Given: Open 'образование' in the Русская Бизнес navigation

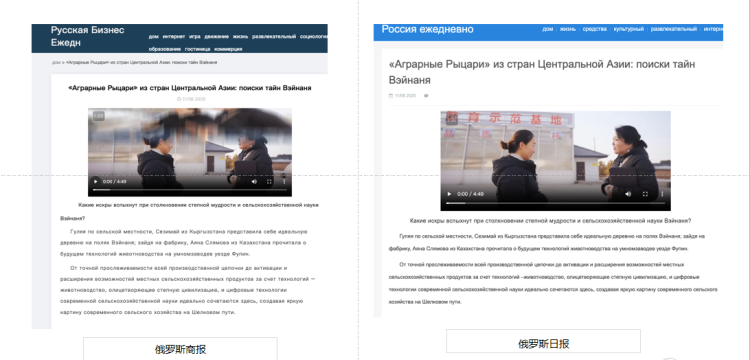Looking at the screenshot, I should [165, 49].
